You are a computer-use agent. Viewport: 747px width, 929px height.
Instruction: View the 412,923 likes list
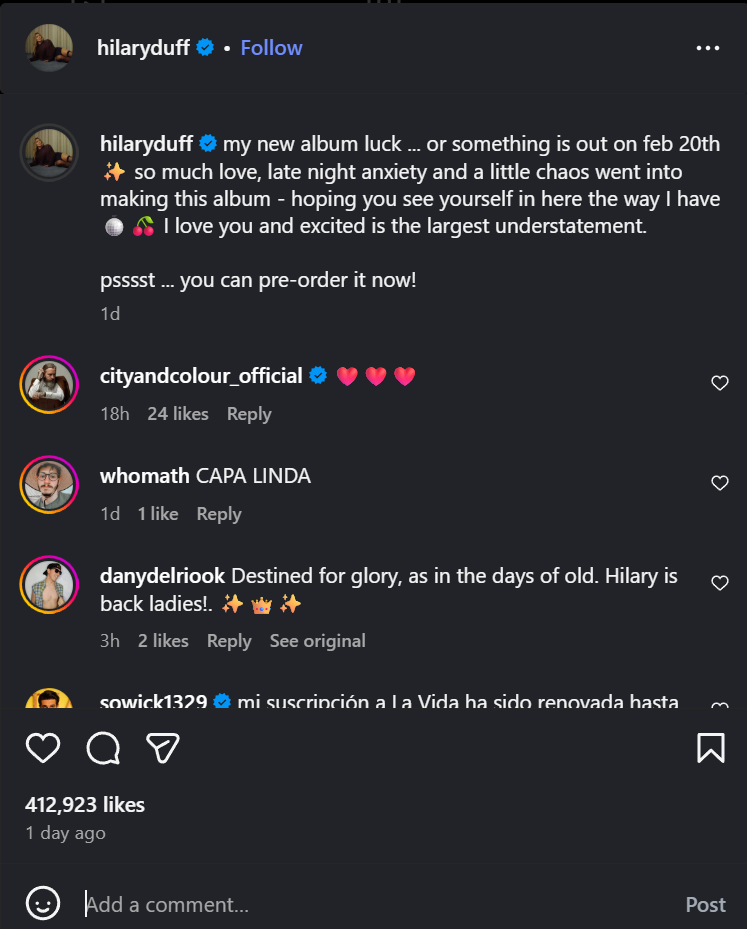[85, 804]
